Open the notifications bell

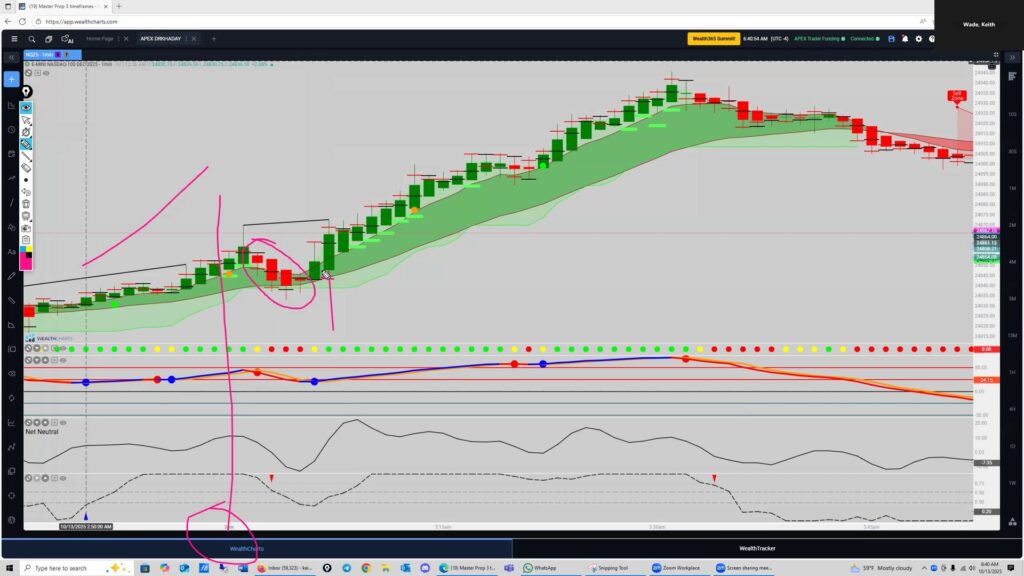[x=903, y=39]
